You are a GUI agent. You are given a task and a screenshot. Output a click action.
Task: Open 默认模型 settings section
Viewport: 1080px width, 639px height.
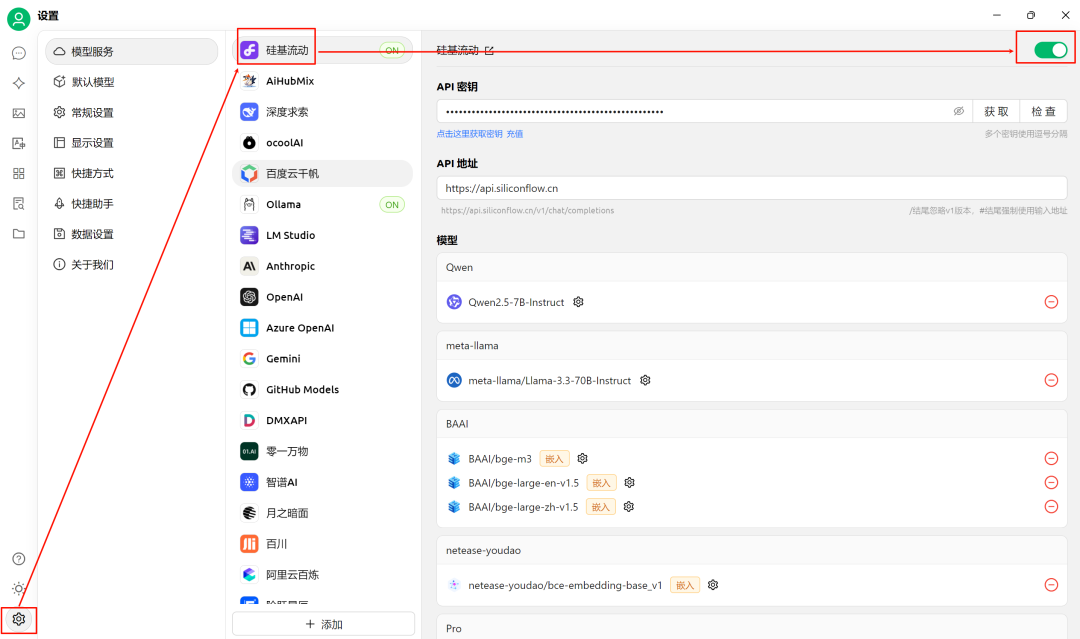132,82
